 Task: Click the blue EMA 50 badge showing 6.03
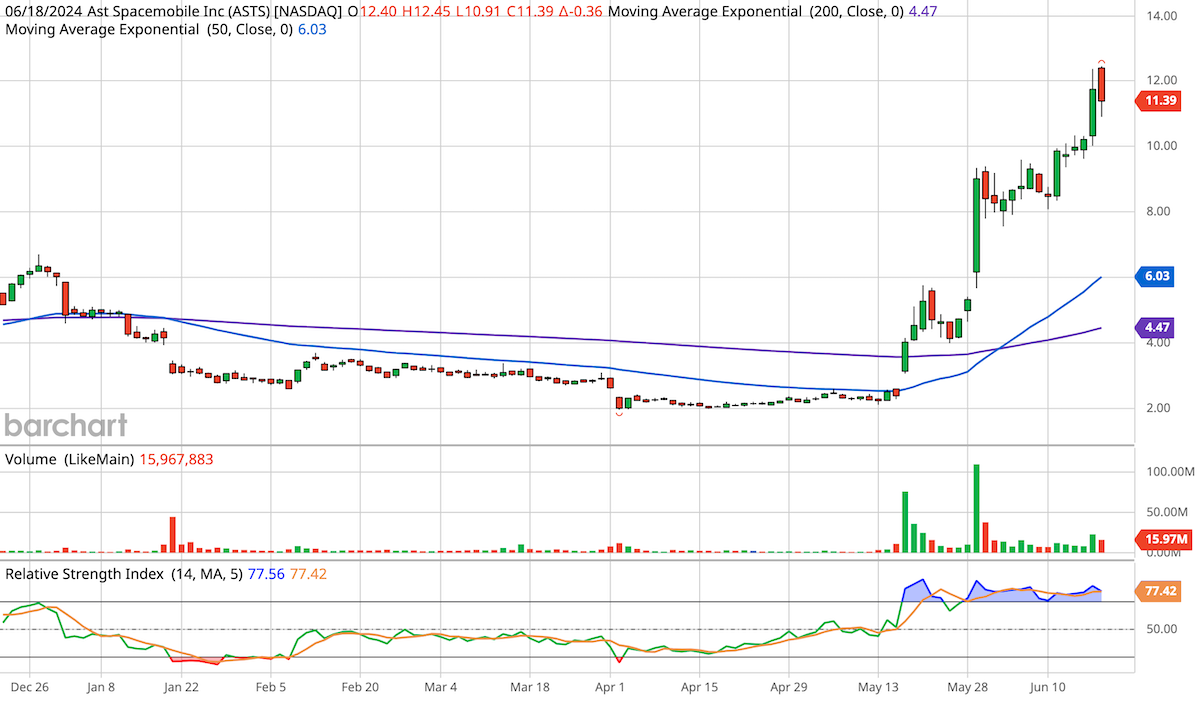coord(1155,277)
